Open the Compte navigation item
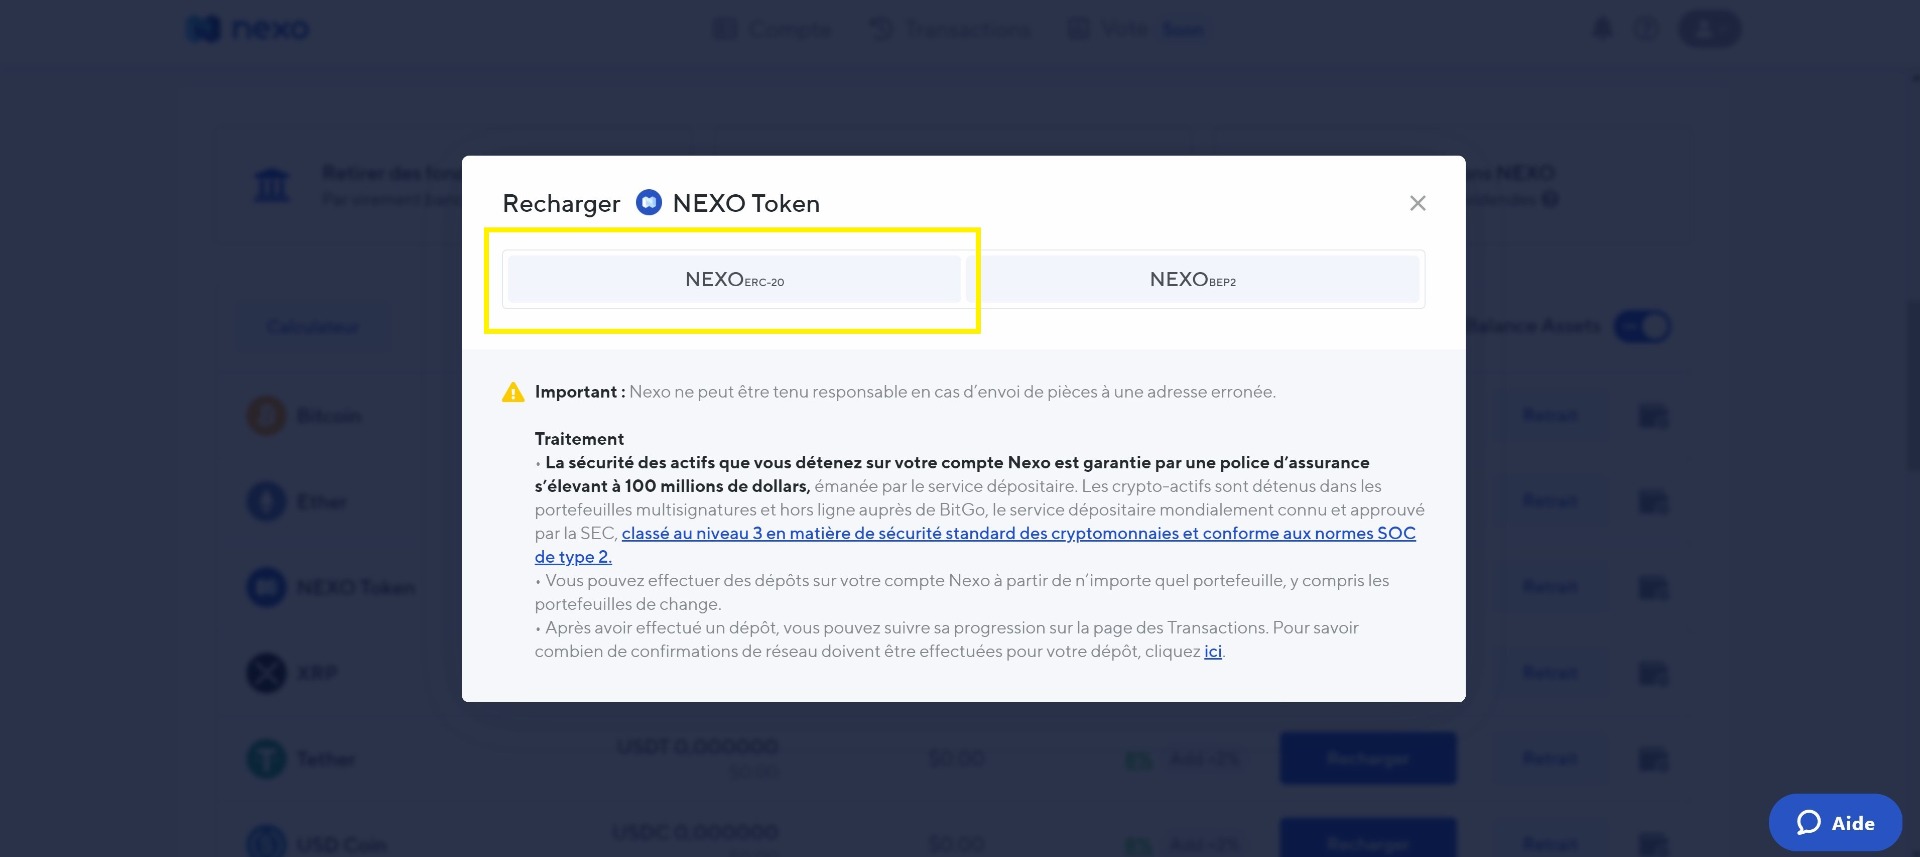Viewport: 1920px width, 857px height. tap(772, 29)
